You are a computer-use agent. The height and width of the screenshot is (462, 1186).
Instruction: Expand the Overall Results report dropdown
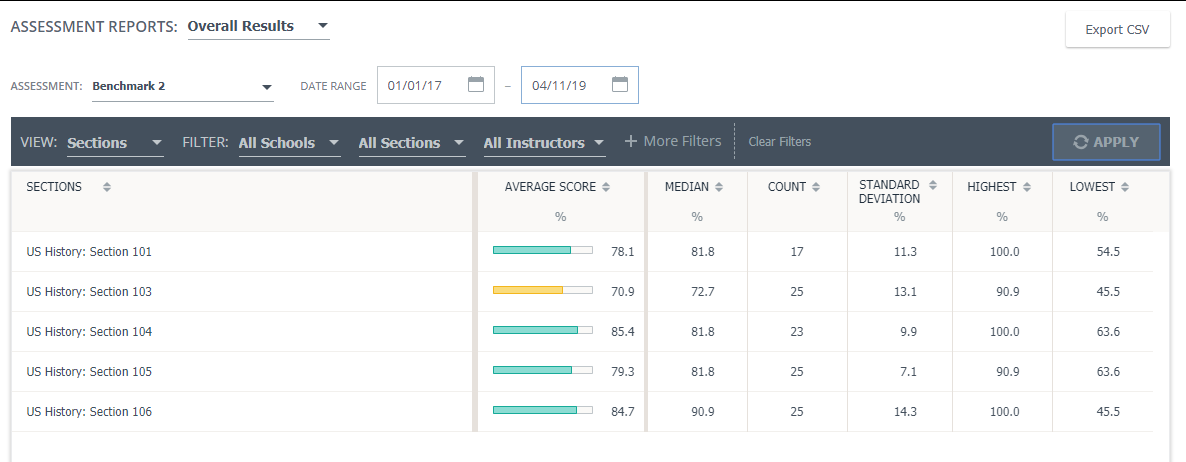322,26
